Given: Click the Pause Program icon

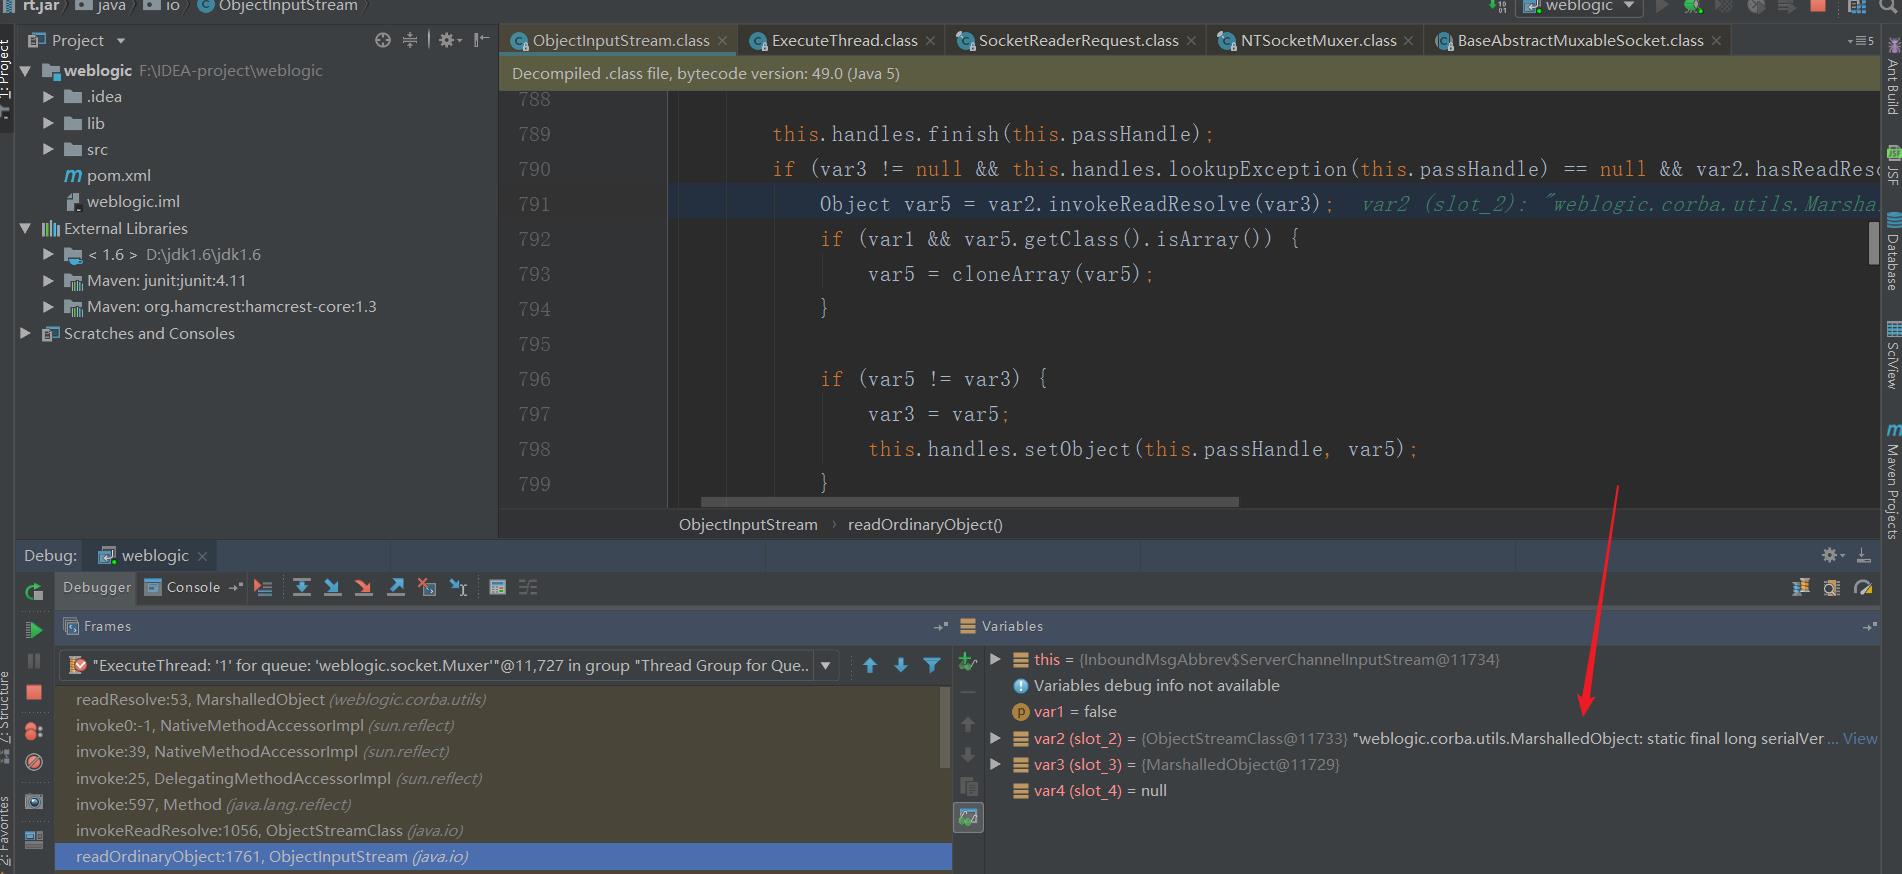Looking at the screenshot, I should [x=34, y=661].
